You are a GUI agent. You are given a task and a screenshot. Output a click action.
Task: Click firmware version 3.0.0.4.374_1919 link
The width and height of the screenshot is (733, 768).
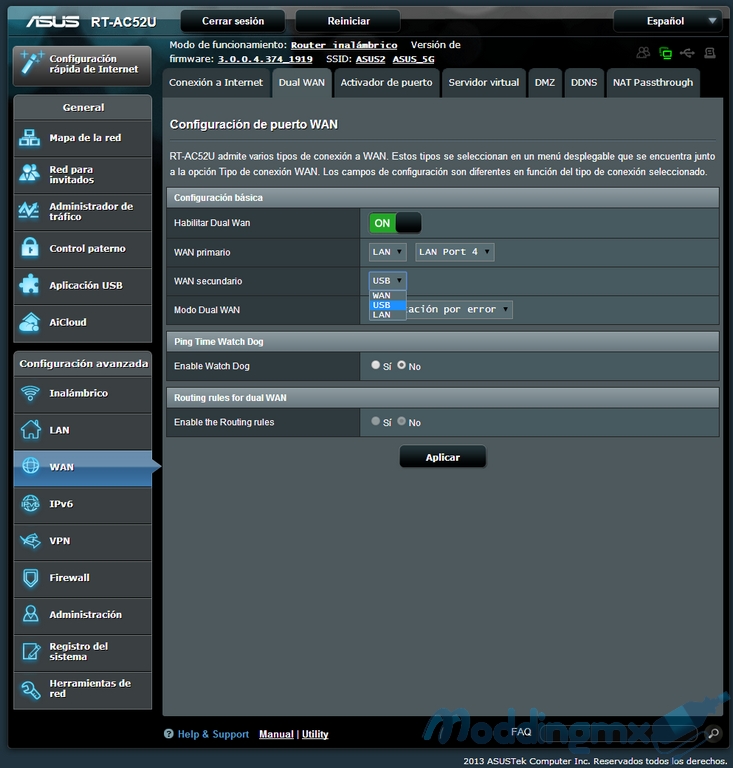tap(265, 59)
